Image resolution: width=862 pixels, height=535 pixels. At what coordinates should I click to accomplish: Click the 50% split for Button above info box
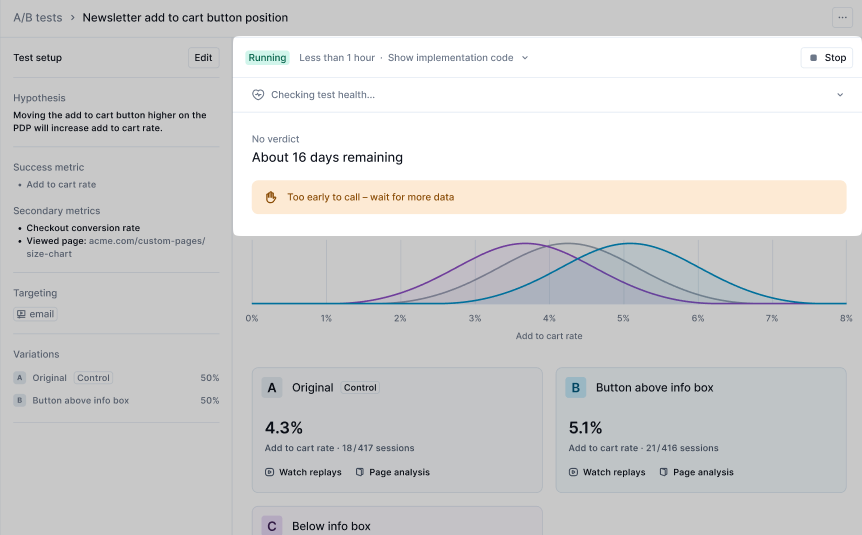209,400
